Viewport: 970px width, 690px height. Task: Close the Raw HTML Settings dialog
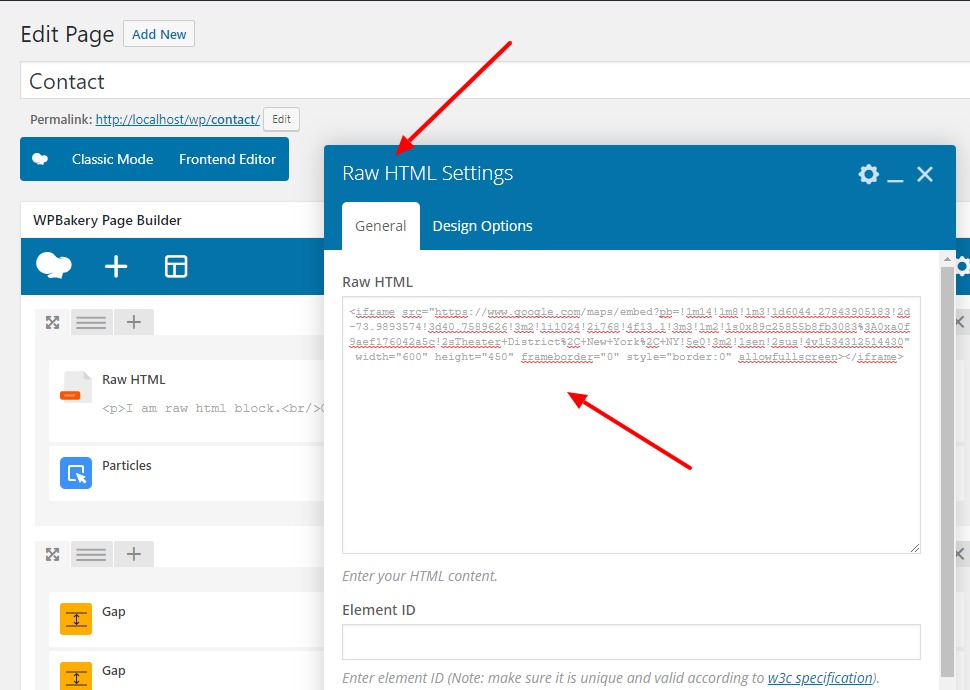(925, 174)
